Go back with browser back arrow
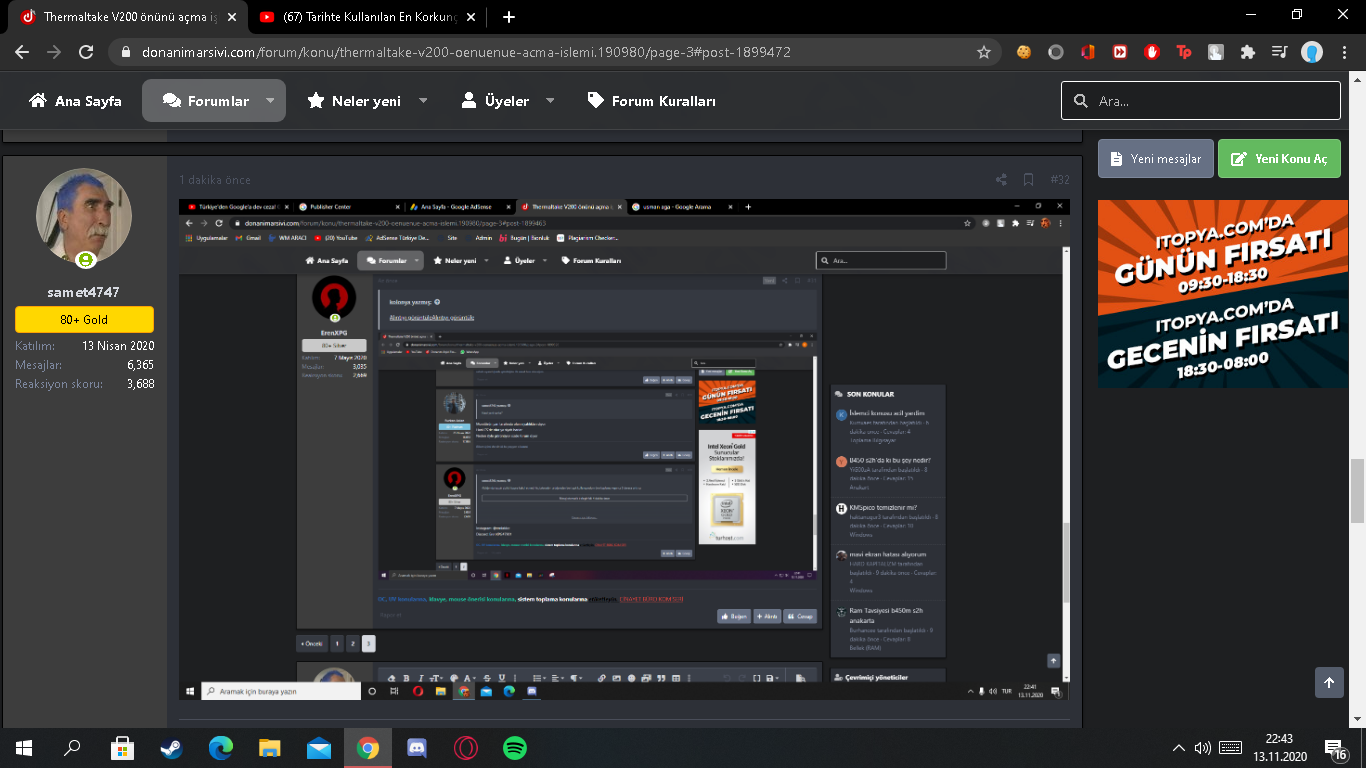 [x=22, y=52]
